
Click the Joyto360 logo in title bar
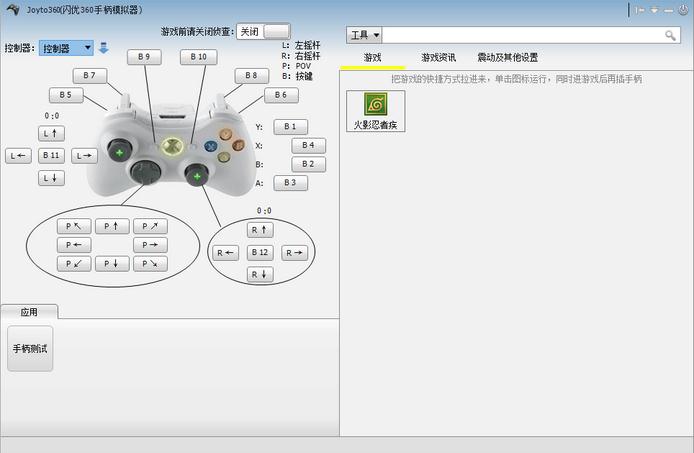12,9
